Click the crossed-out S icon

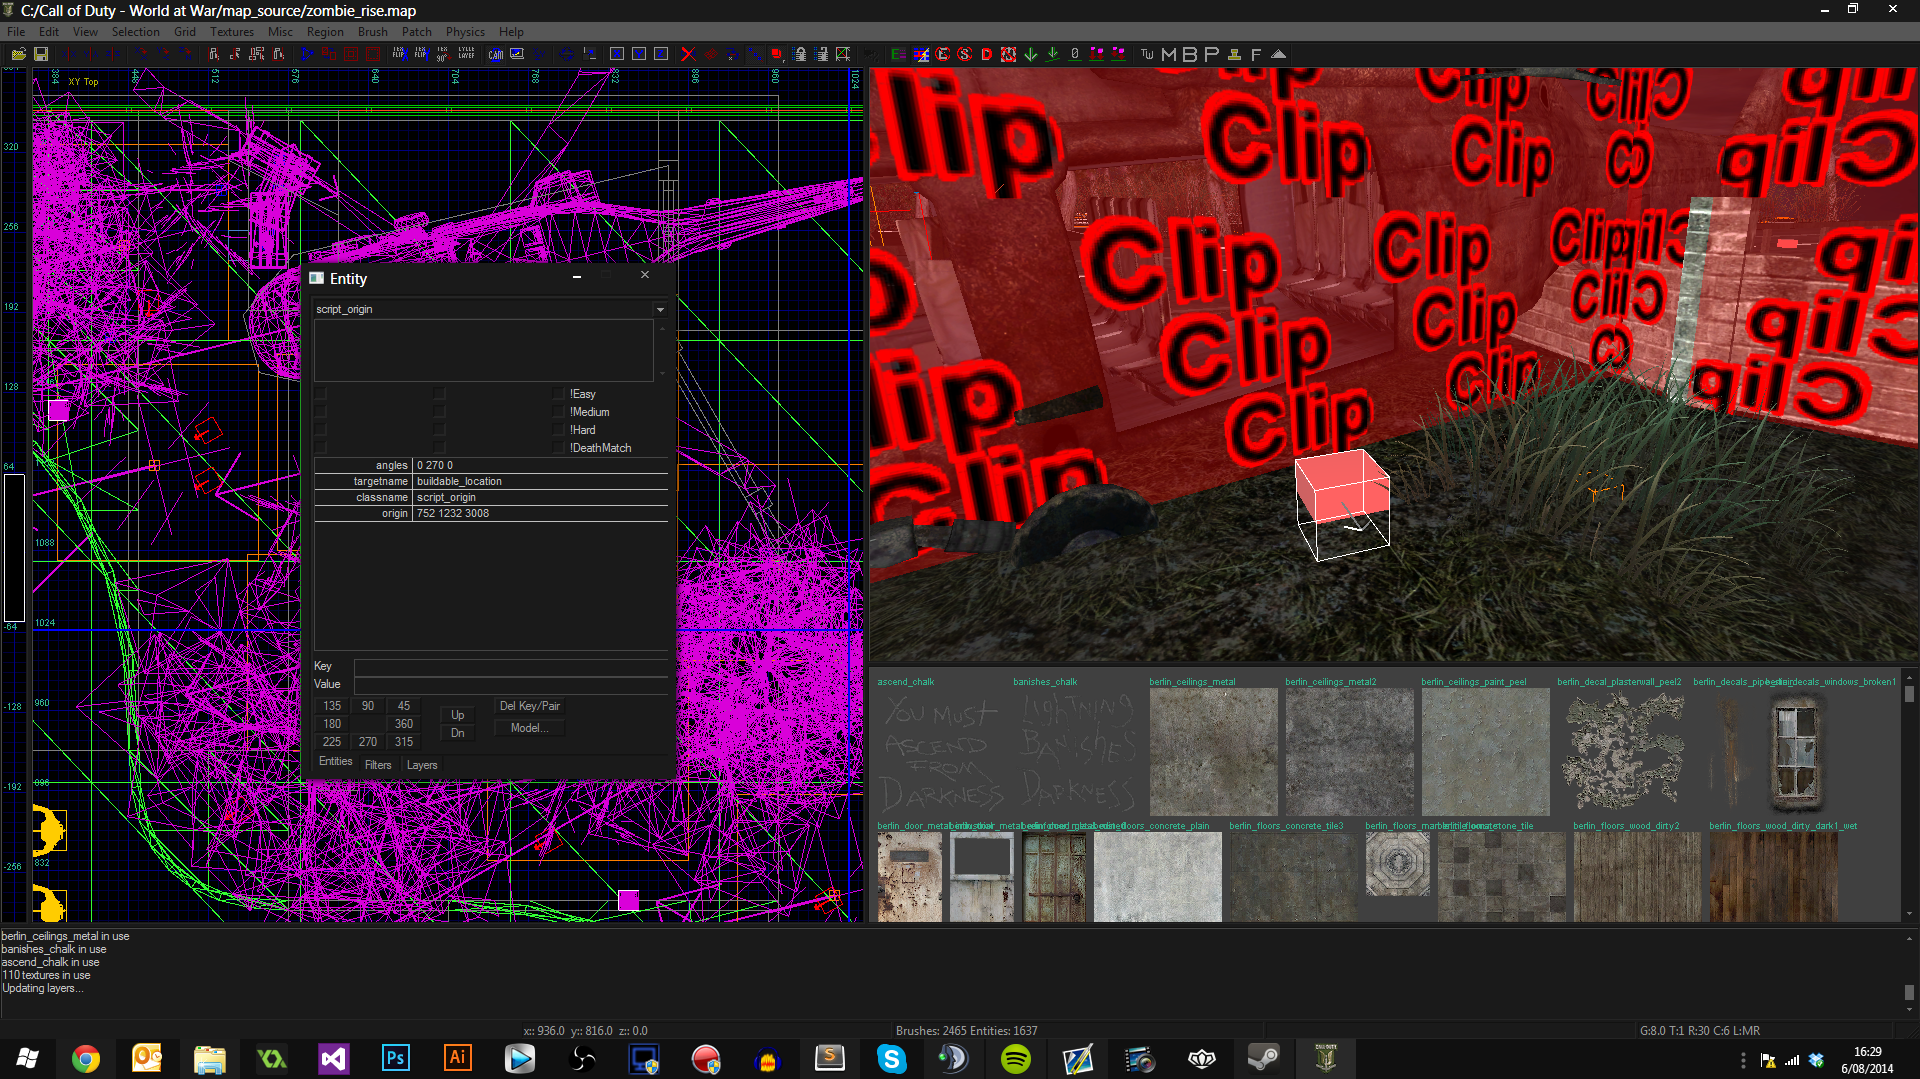point(964,54)
